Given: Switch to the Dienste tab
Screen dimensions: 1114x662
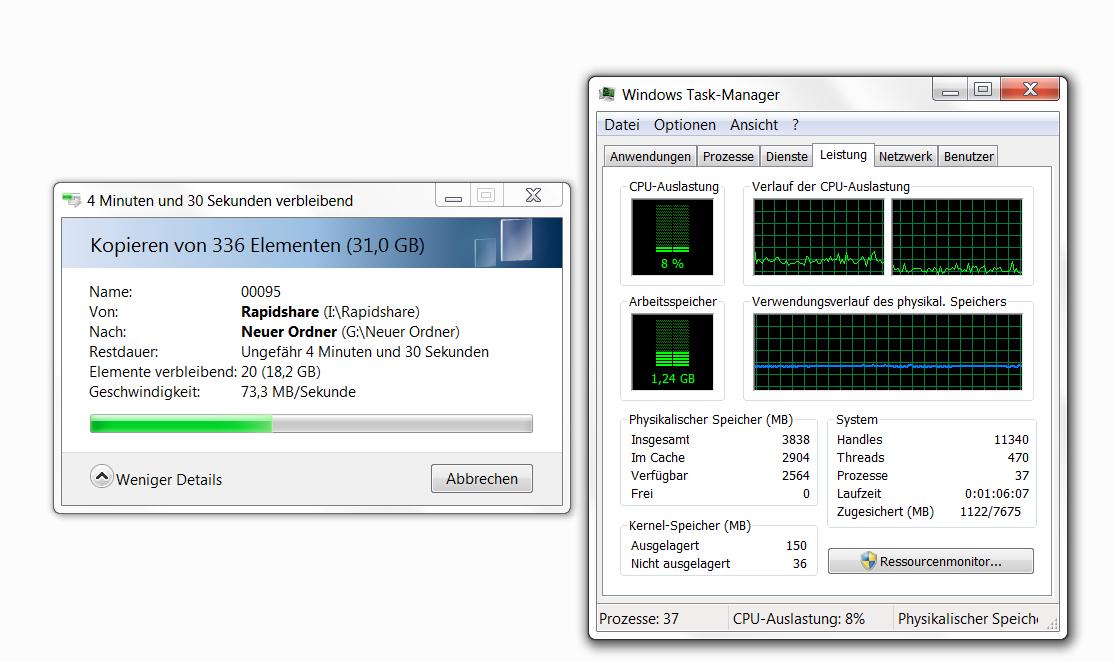Looking at the screenshot, I should pos(786,156).
